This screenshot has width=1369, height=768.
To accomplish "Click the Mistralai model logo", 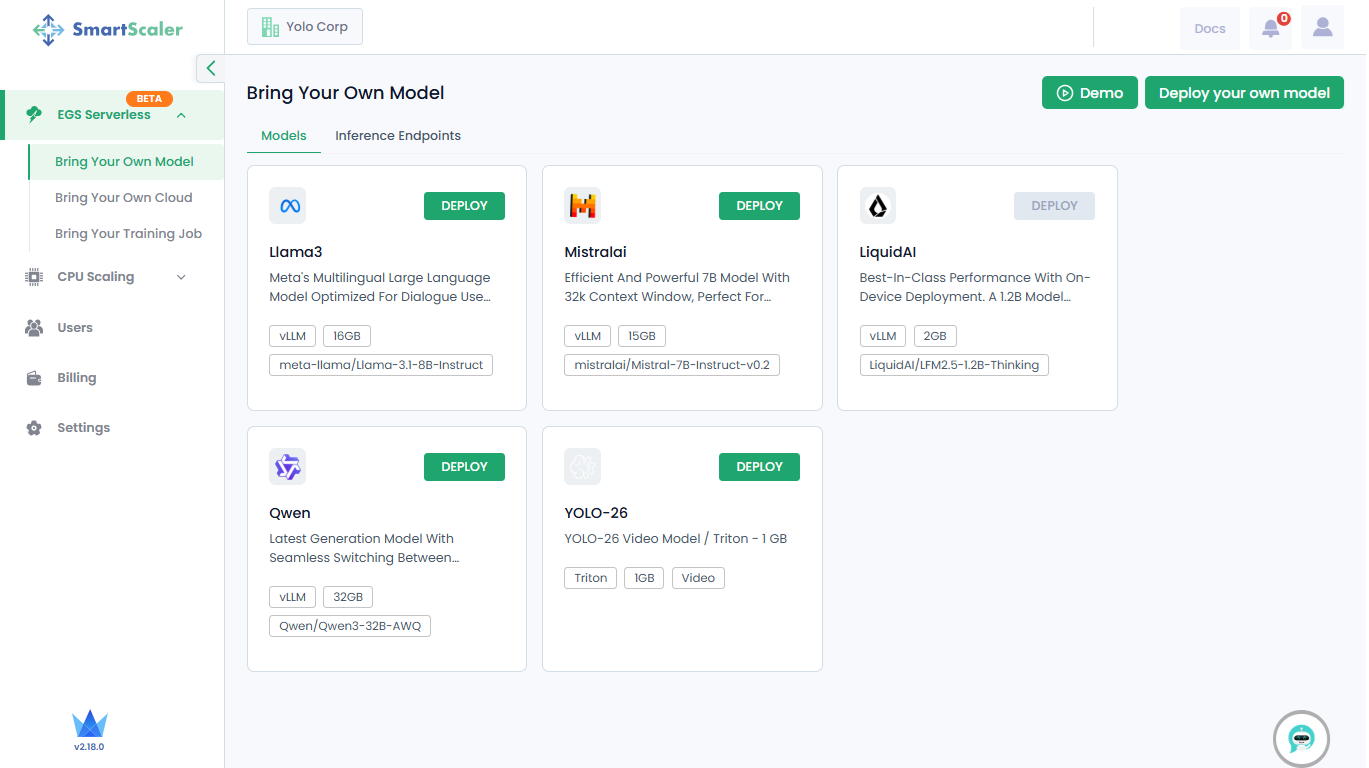I will click(582, 206).
